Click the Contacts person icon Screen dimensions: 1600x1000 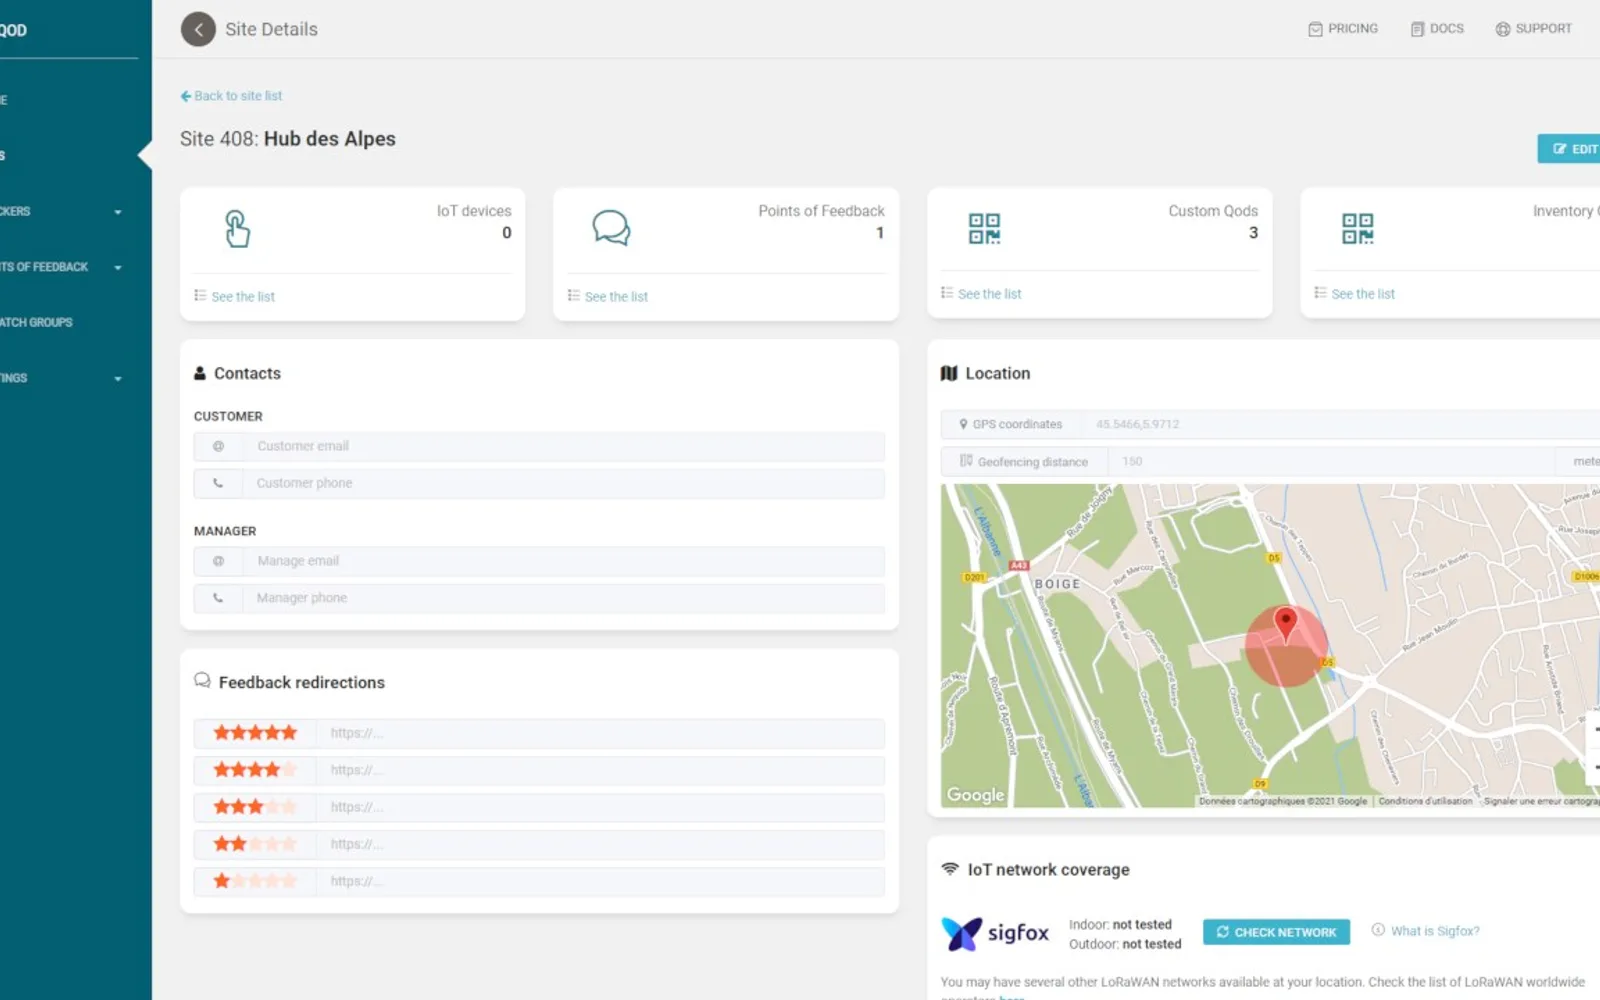[200, 373]
